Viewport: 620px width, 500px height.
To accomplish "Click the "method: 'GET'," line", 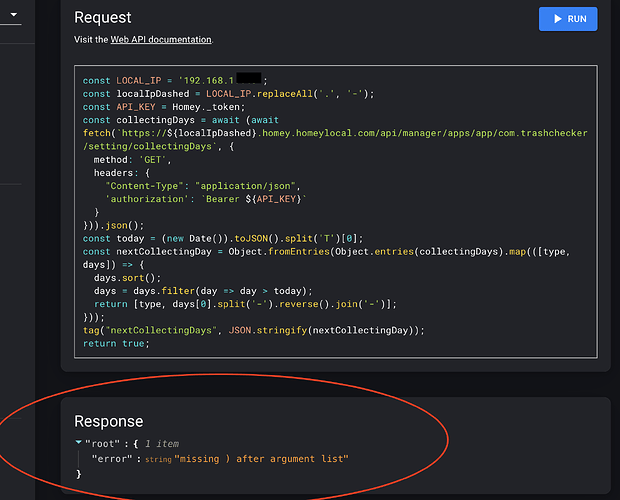I will click(x=132, y=160).
